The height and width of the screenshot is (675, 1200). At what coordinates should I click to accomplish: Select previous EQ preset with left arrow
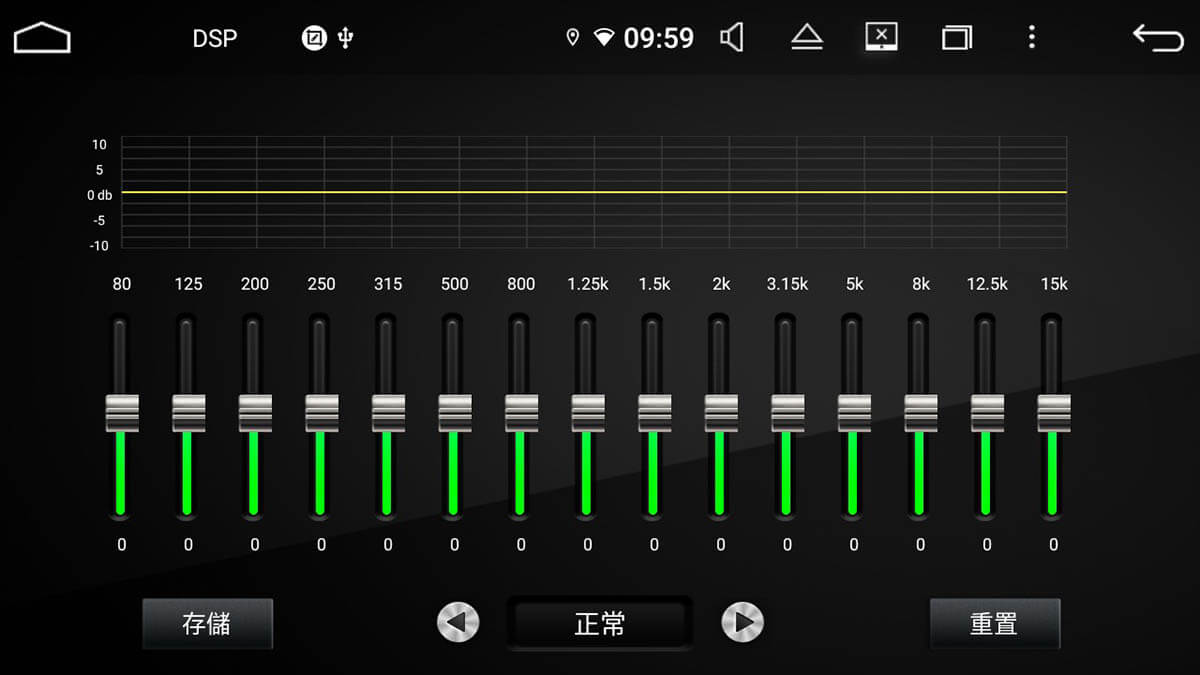pyautogui.click(x=458, y=622)
